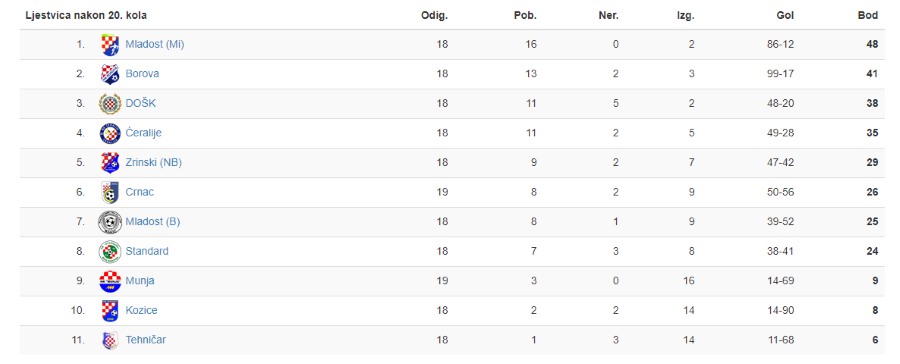The height and width of the screenshot is (364, 900).
Task: Click the Odig. column header
Action: coord(435,16)
